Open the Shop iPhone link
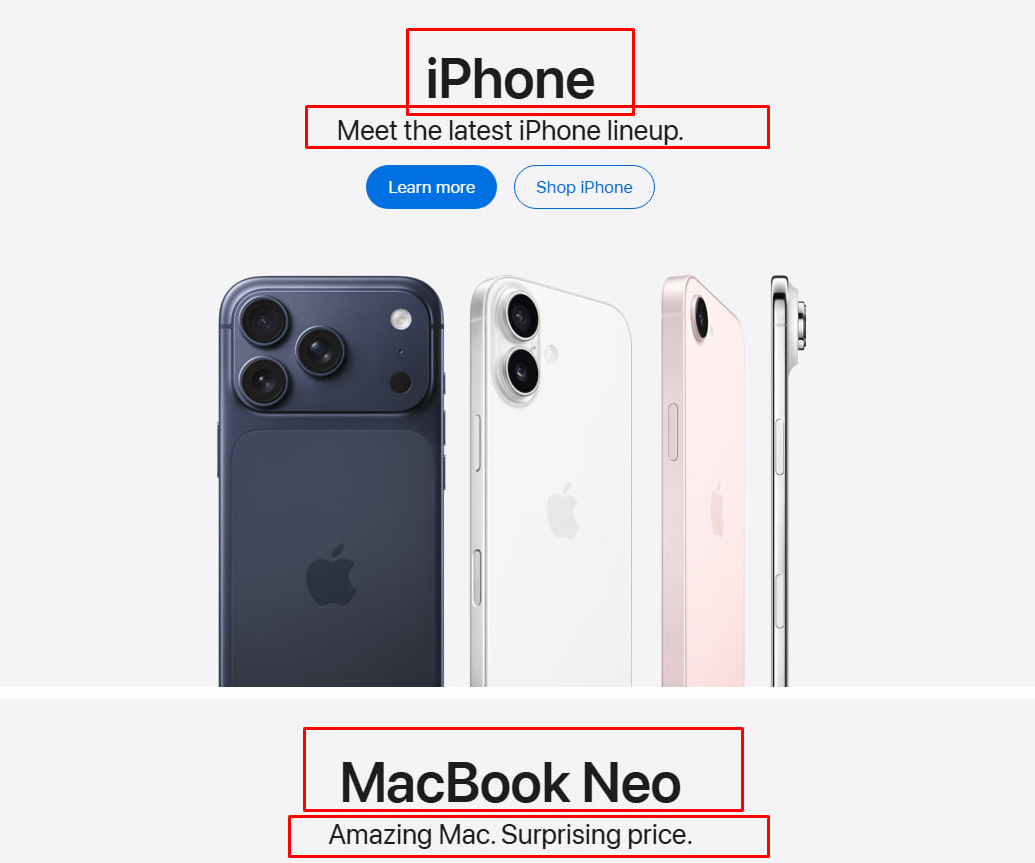Image resolution: width=1035 pixels, height=863 pixels. click(584, 187)
